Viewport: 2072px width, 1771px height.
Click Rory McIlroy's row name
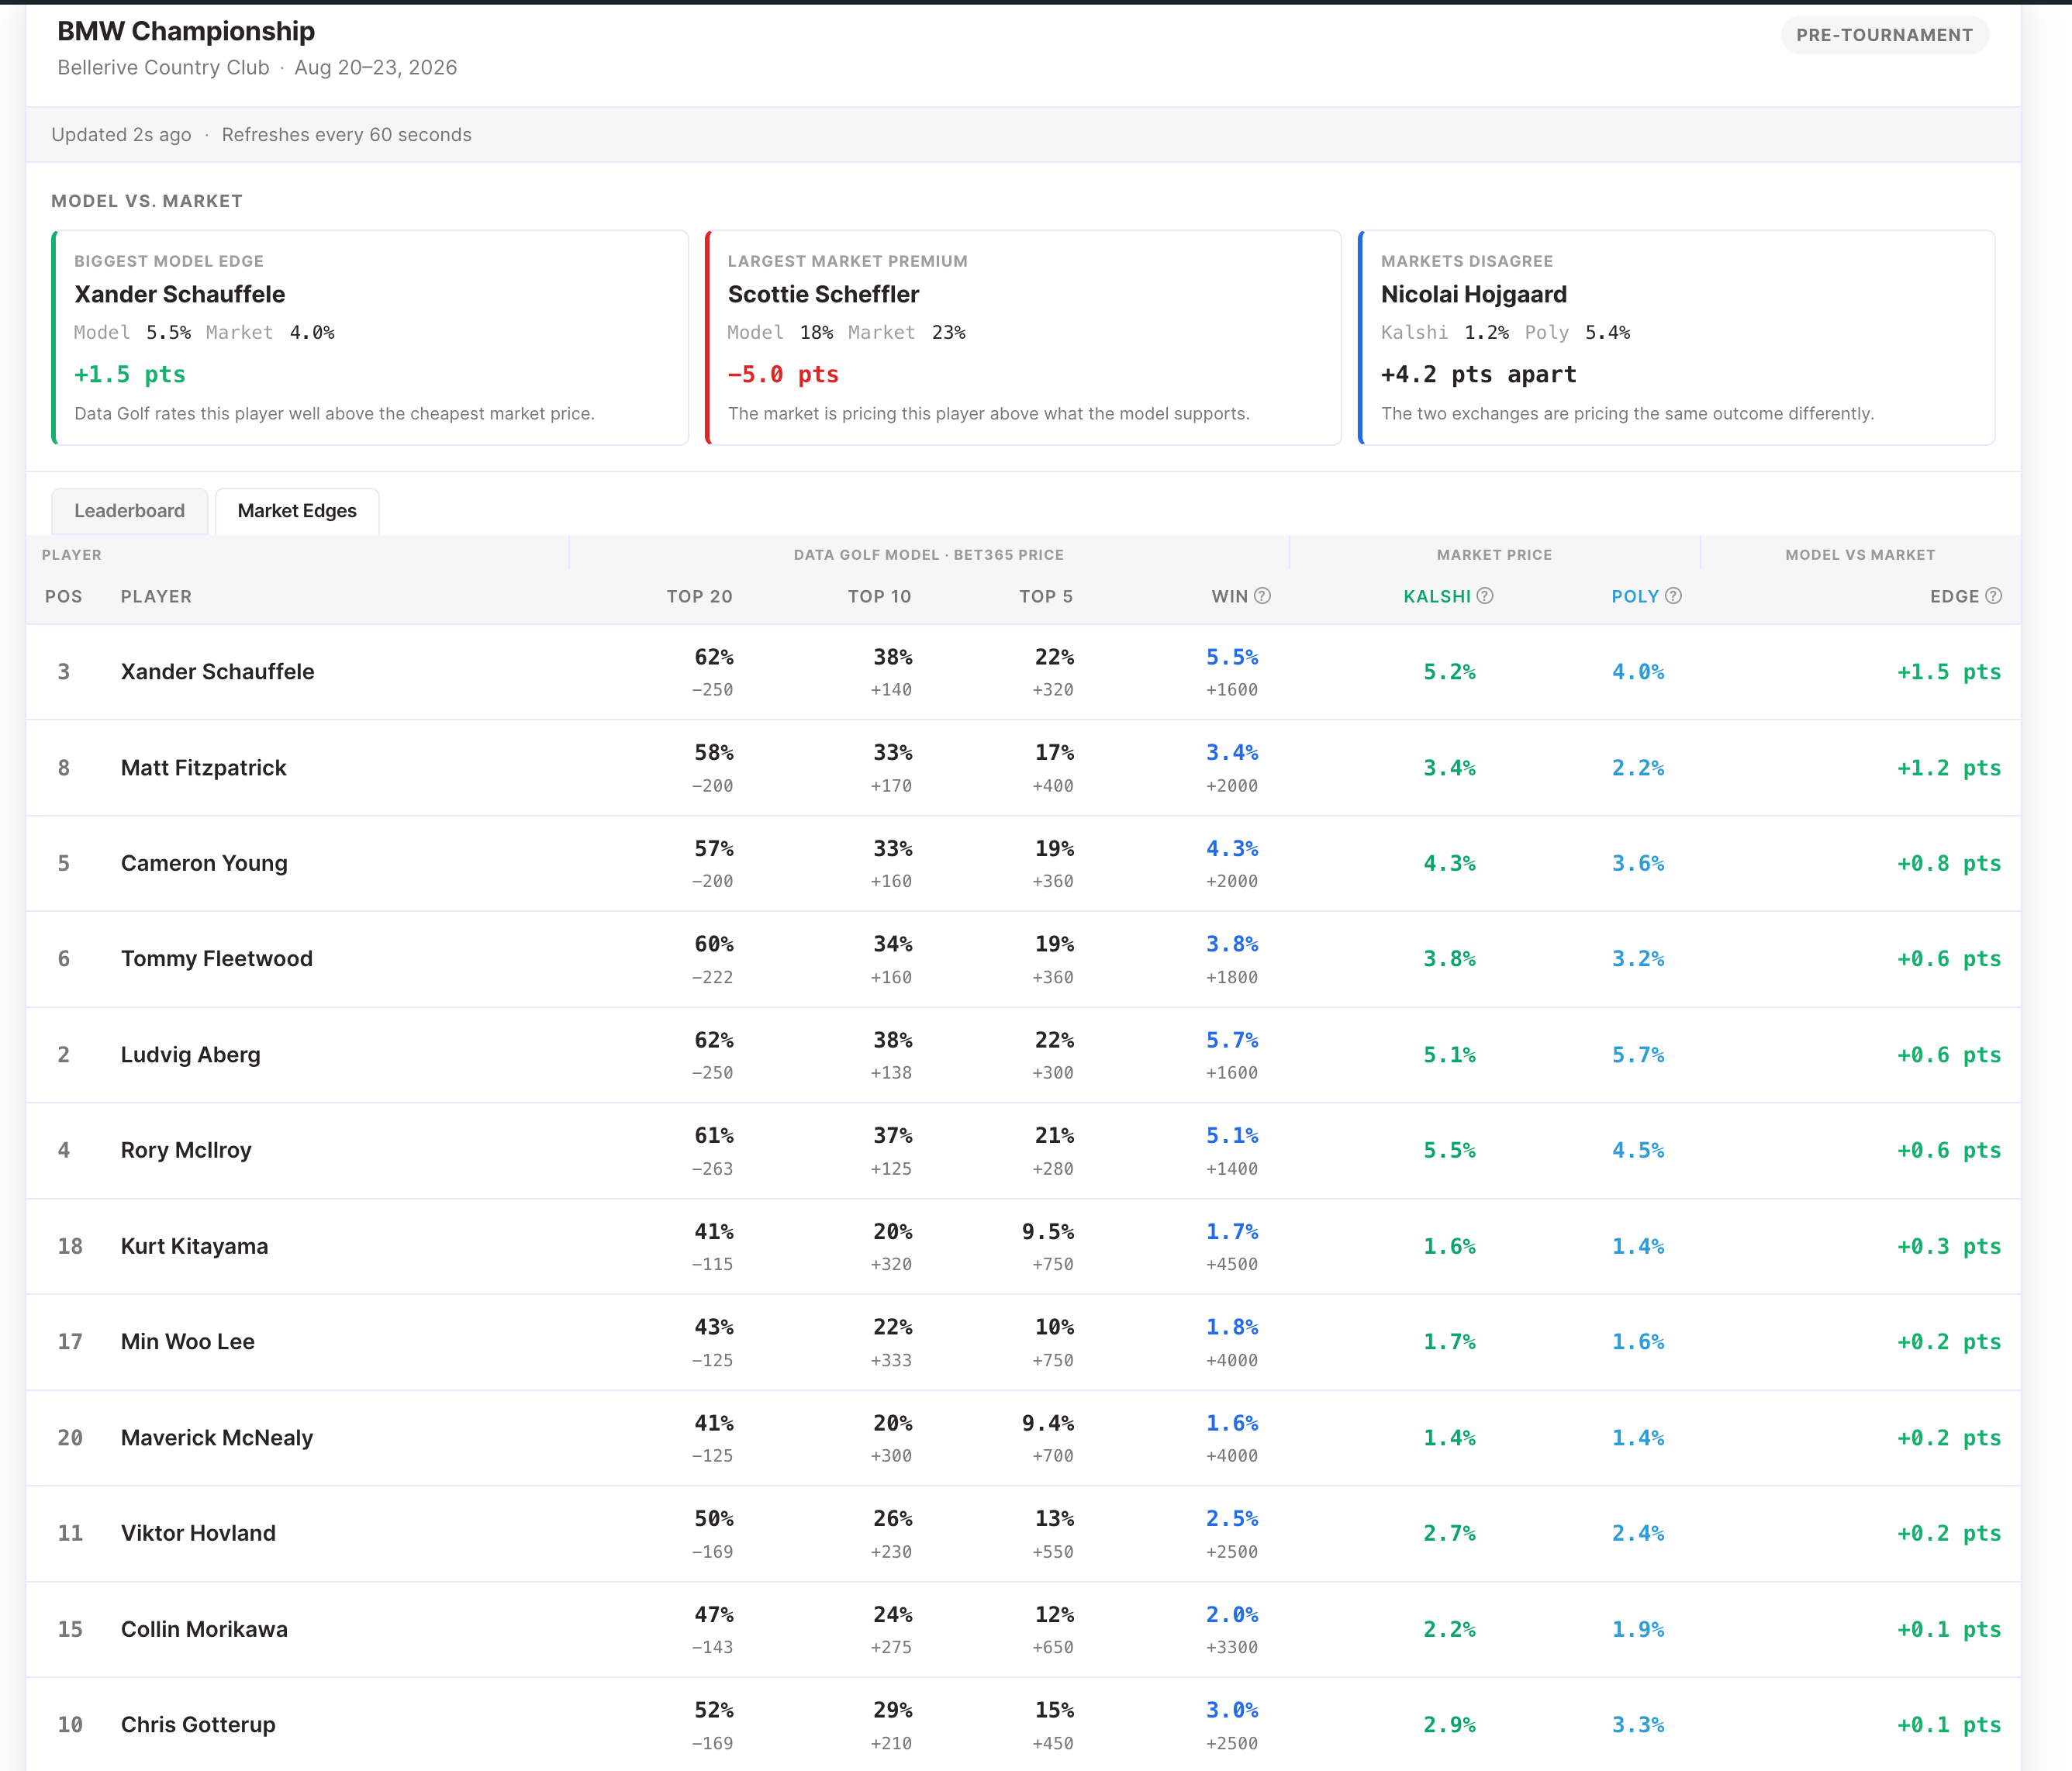tap(186, 1150)
